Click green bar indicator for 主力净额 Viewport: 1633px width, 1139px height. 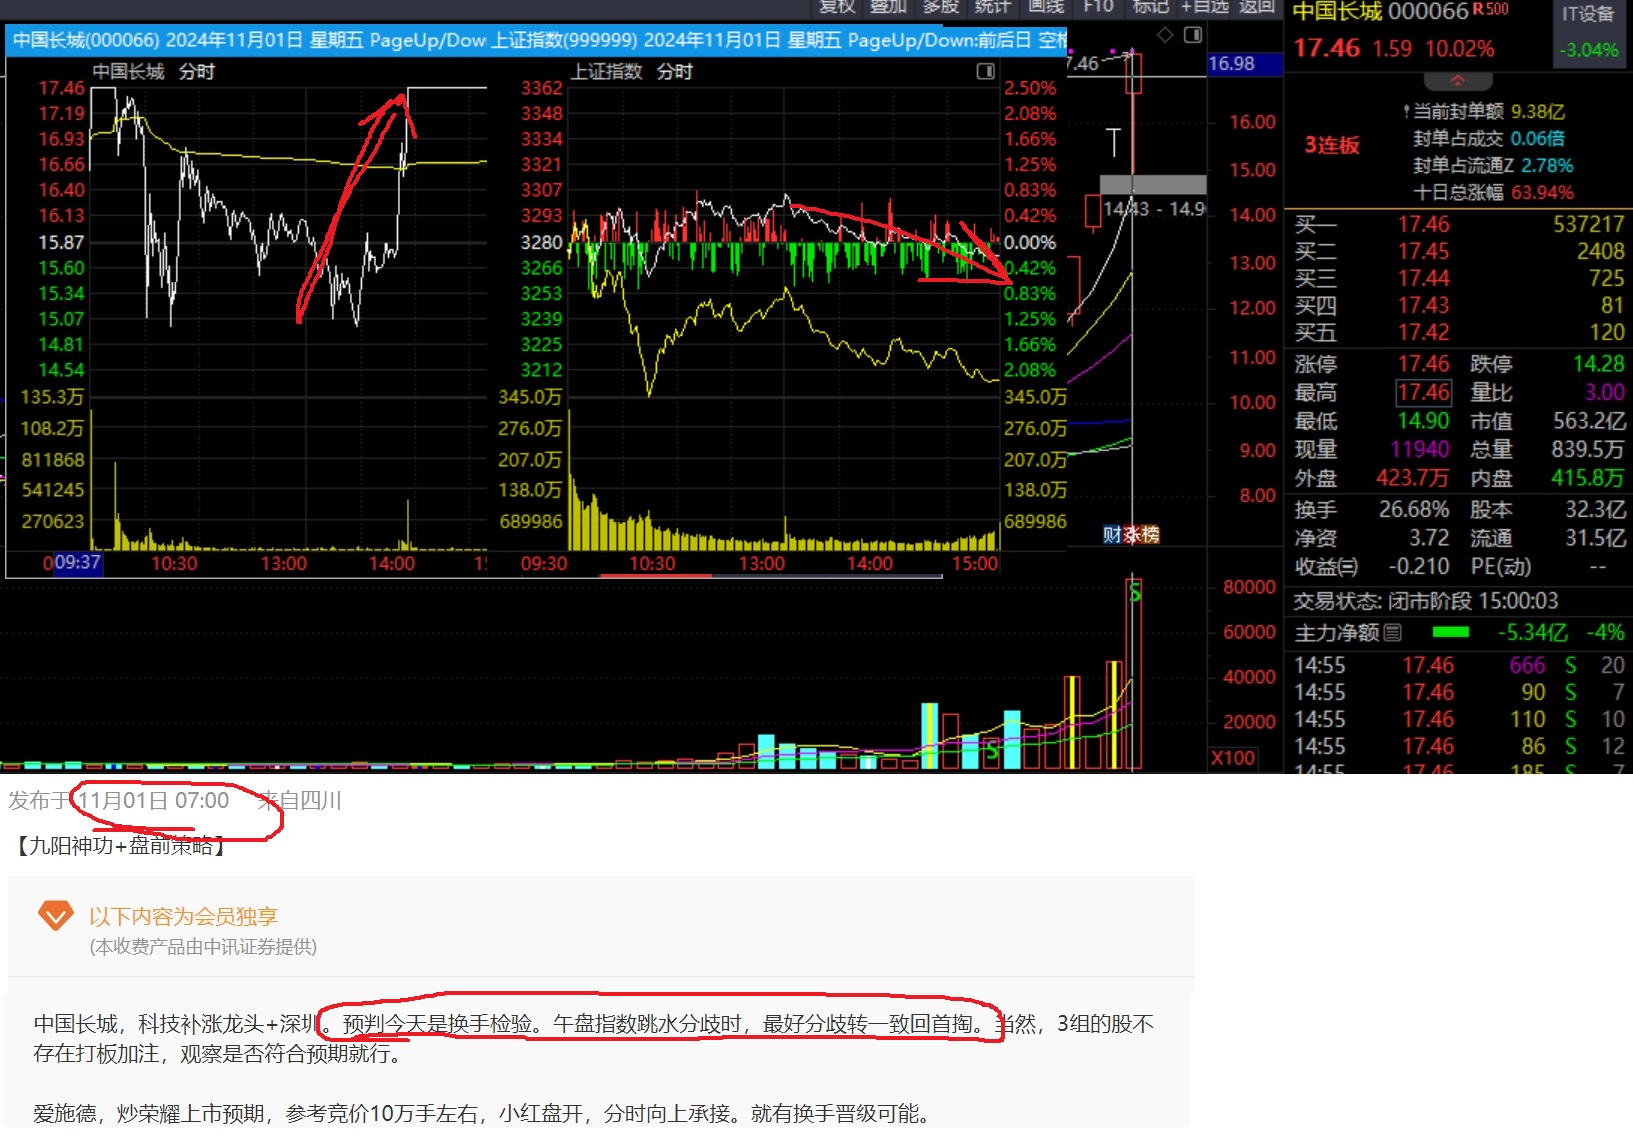tap(1451, 632)
